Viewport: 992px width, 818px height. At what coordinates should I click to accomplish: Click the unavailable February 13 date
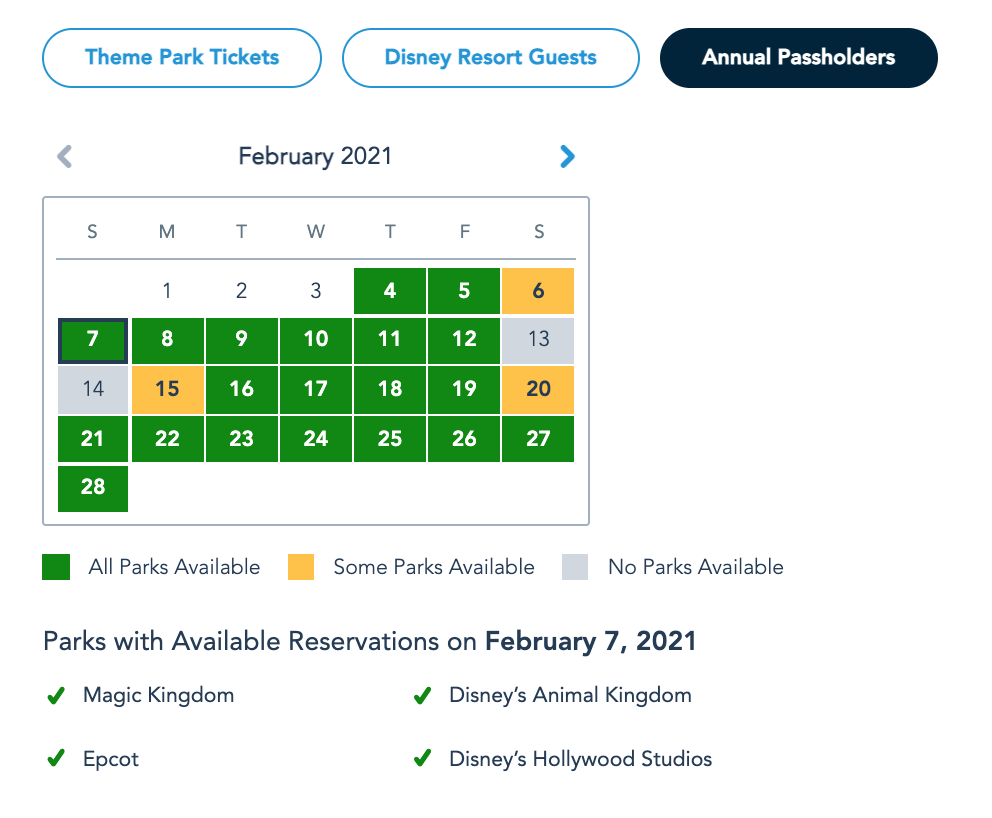[538, 340]
